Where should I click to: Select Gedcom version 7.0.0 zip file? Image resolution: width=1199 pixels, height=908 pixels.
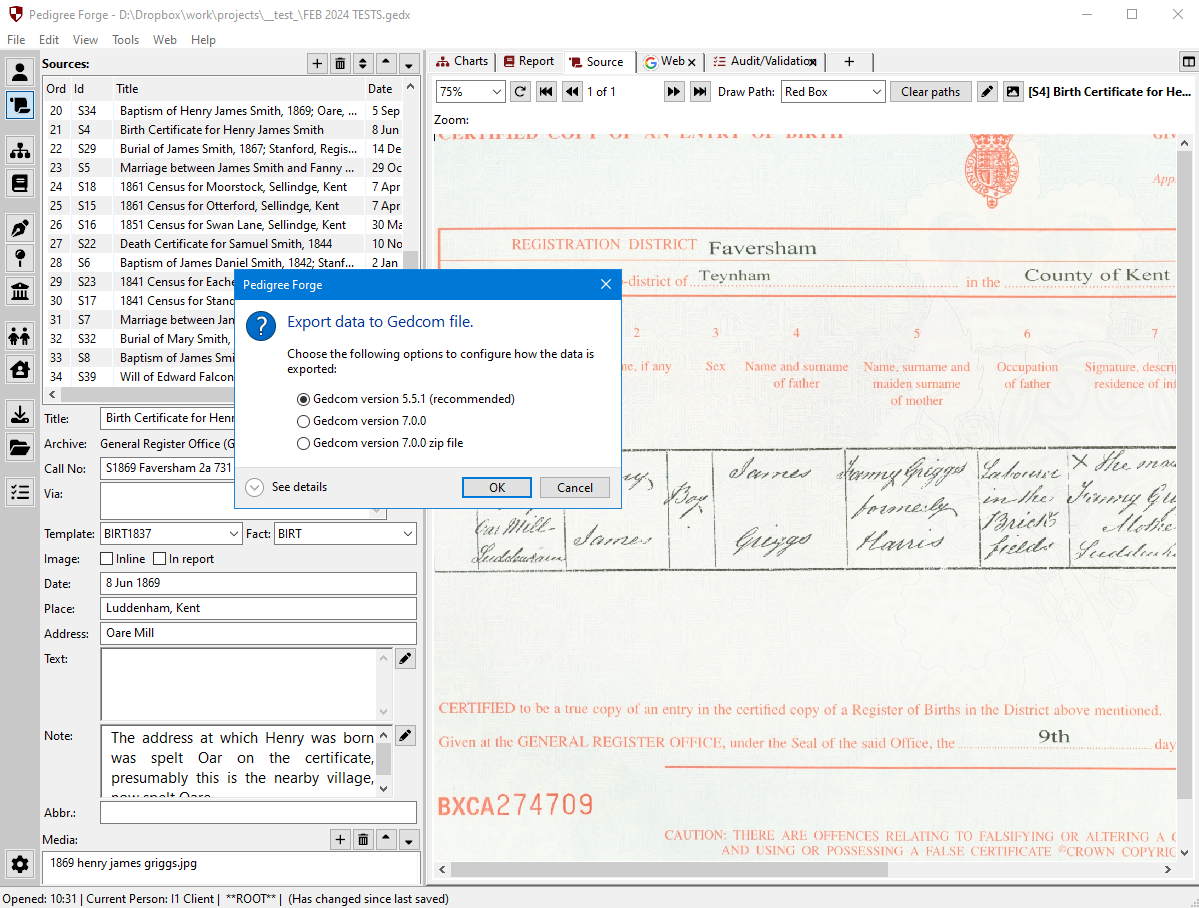pyautogui.click(x=304, y=443)
